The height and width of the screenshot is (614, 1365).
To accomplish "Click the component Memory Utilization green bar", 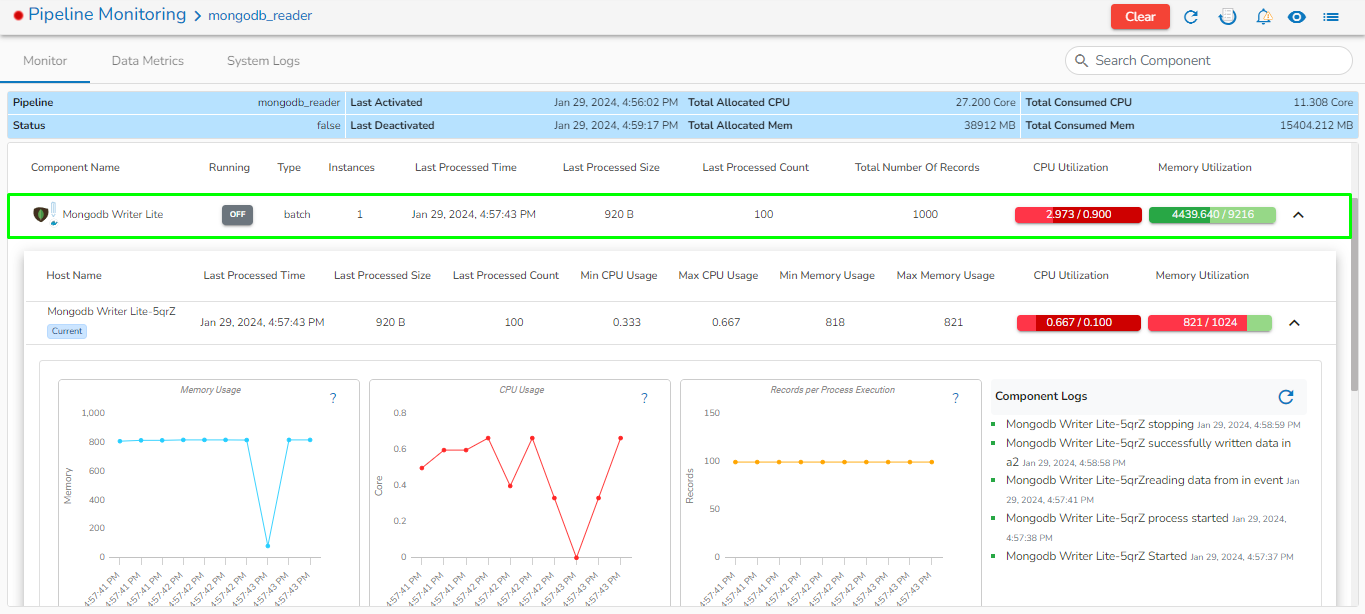I will (1212, 215).
